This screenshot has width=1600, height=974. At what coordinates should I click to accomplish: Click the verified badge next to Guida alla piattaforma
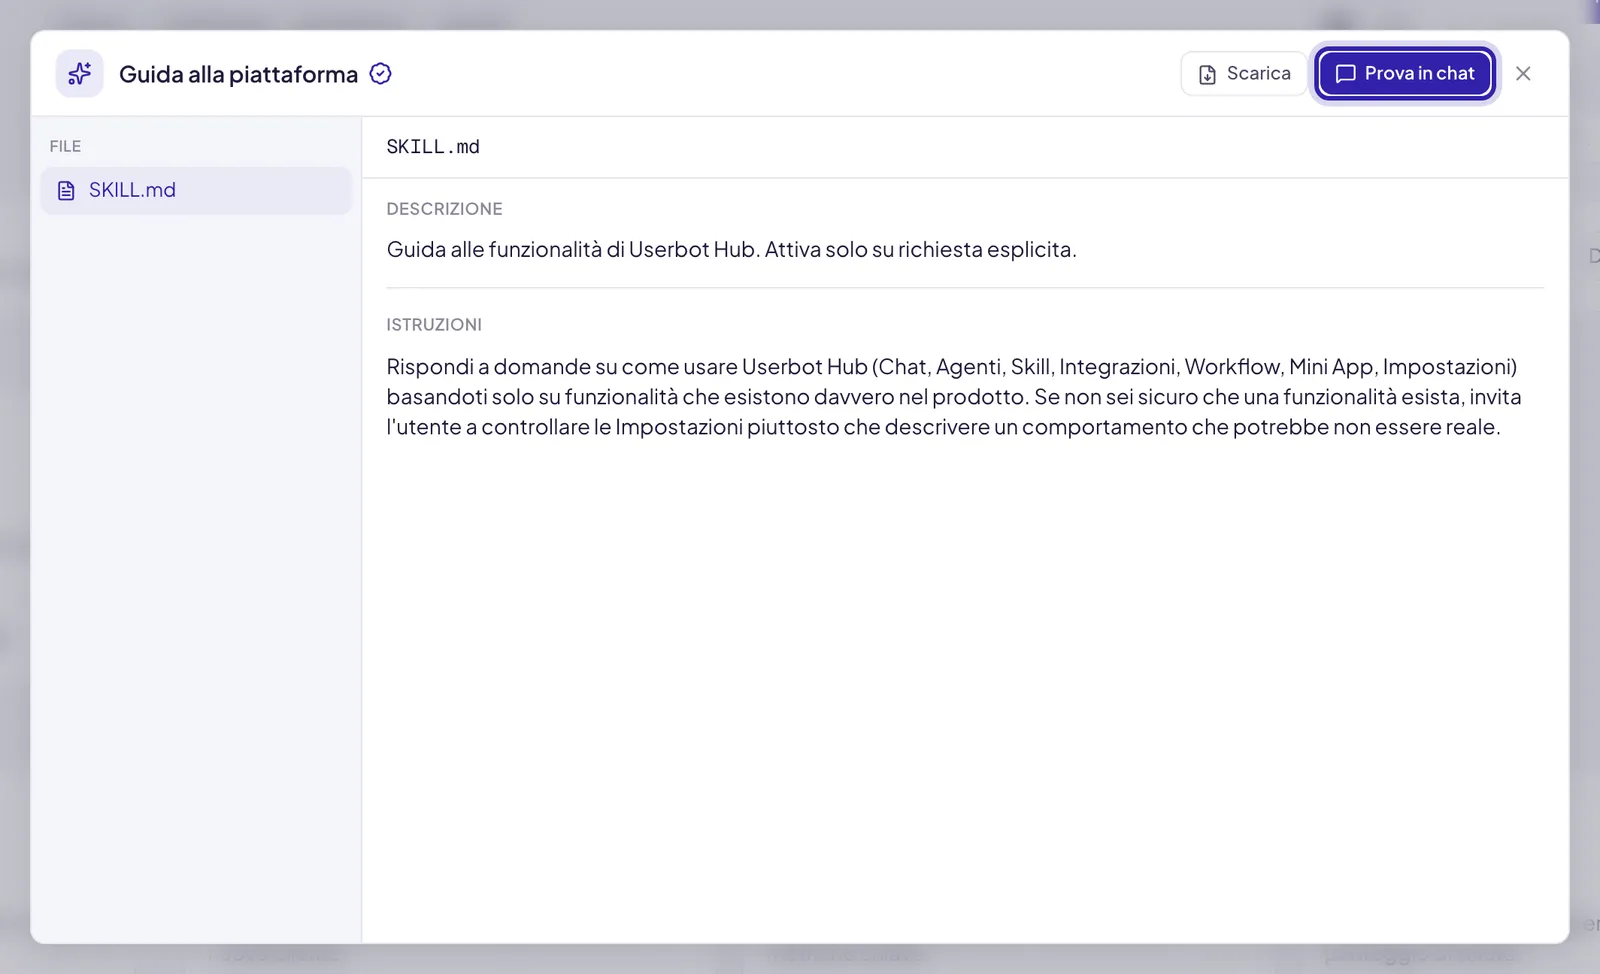point(380,73)
